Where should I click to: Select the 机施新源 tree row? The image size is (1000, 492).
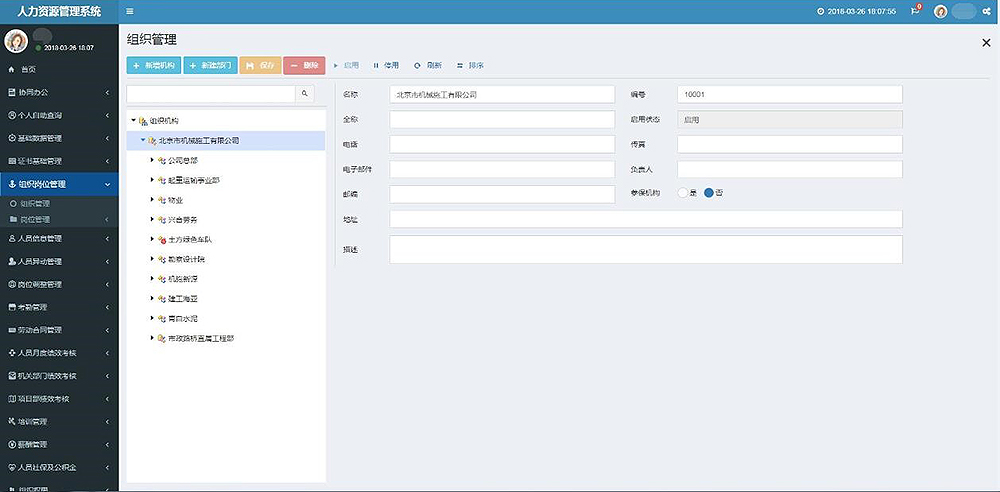pyautogui.click(x=226, y=279)
